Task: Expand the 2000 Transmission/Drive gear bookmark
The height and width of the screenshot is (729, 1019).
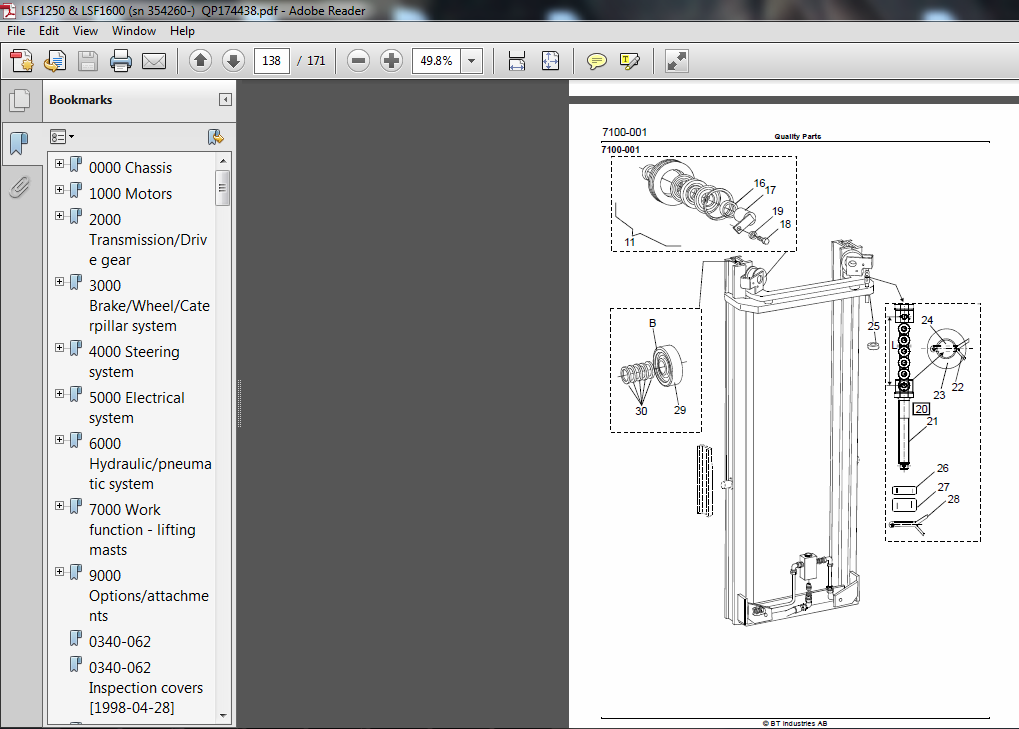Action: click(x=59, y=216)
